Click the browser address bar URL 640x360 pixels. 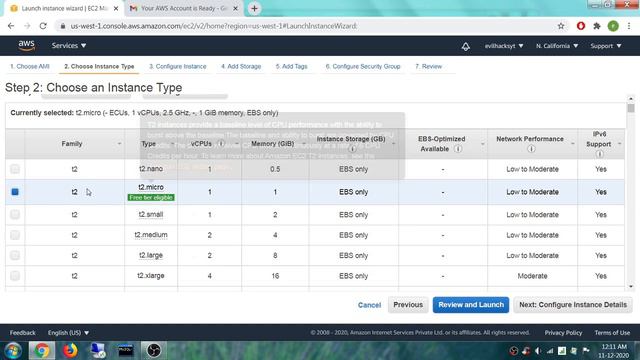(x=213, y=26)
